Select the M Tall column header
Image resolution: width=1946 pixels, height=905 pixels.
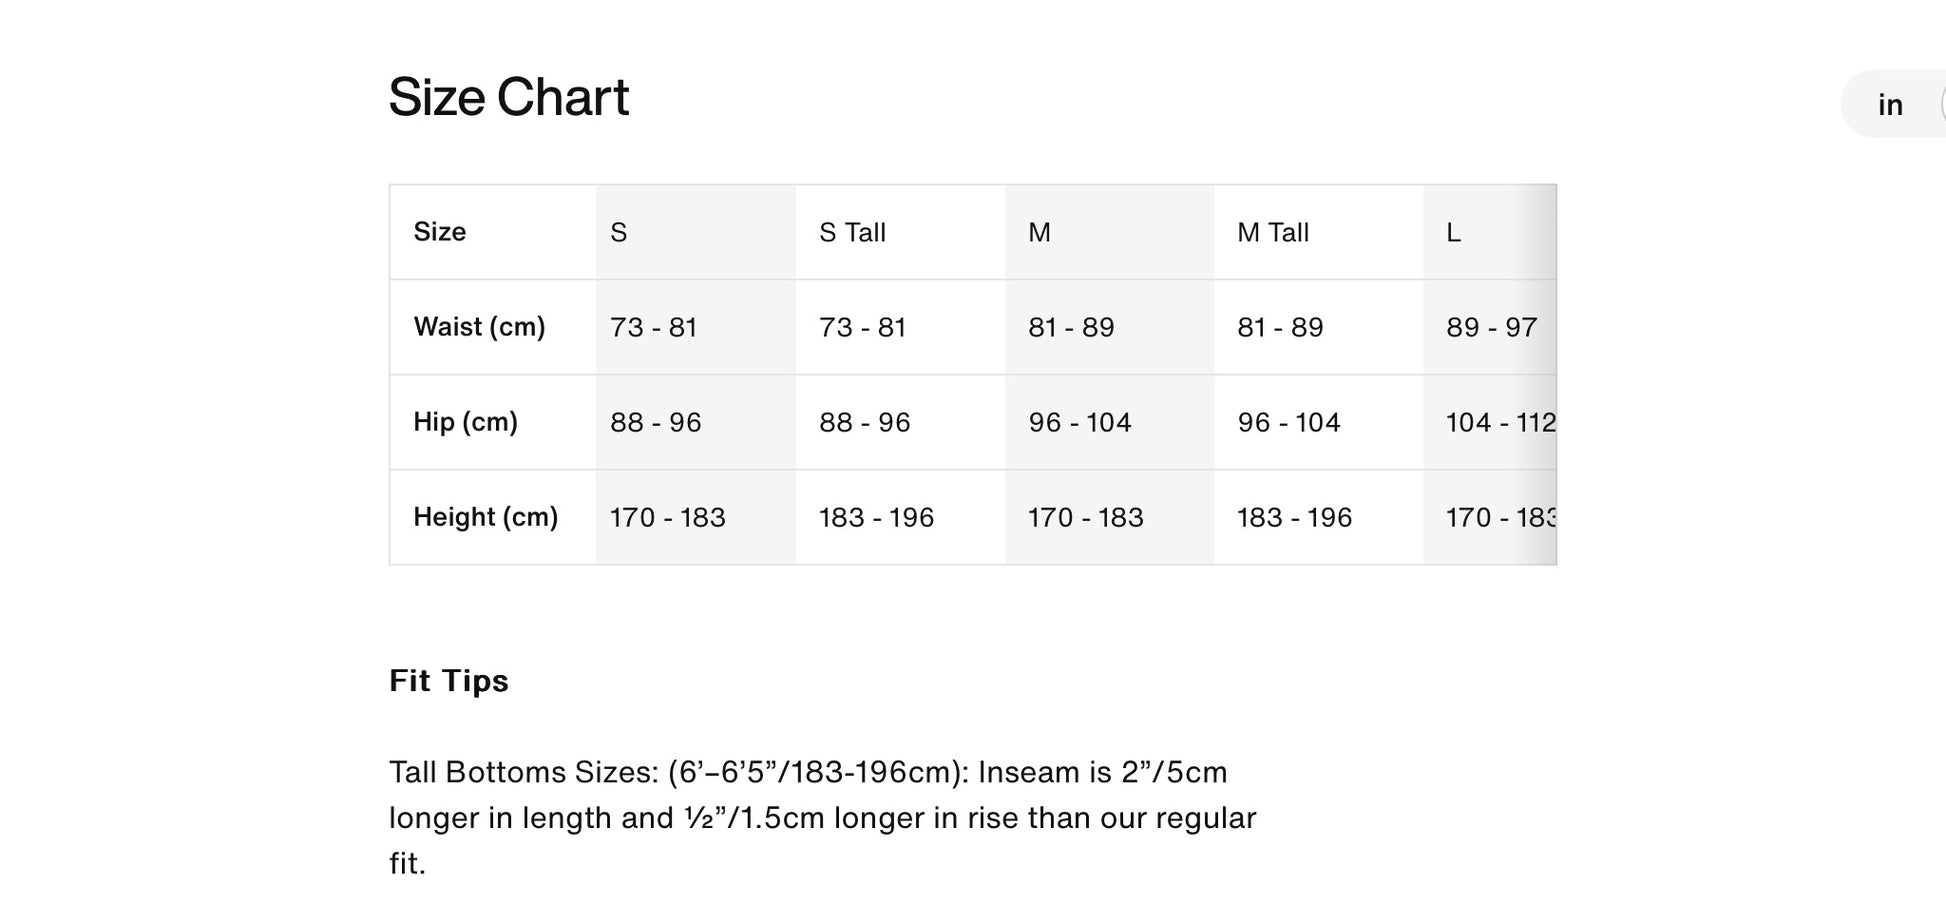[x=1272, y=233]
